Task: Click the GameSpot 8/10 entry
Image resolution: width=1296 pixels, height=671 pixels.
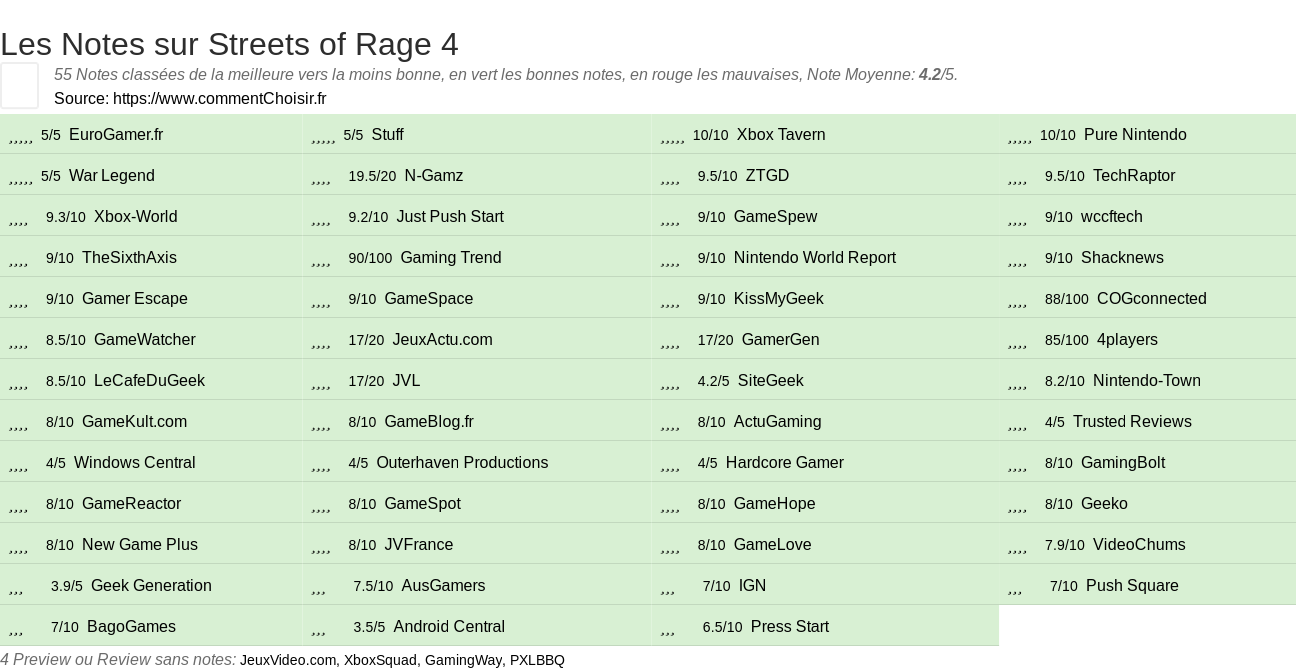Action: point(476,503)
